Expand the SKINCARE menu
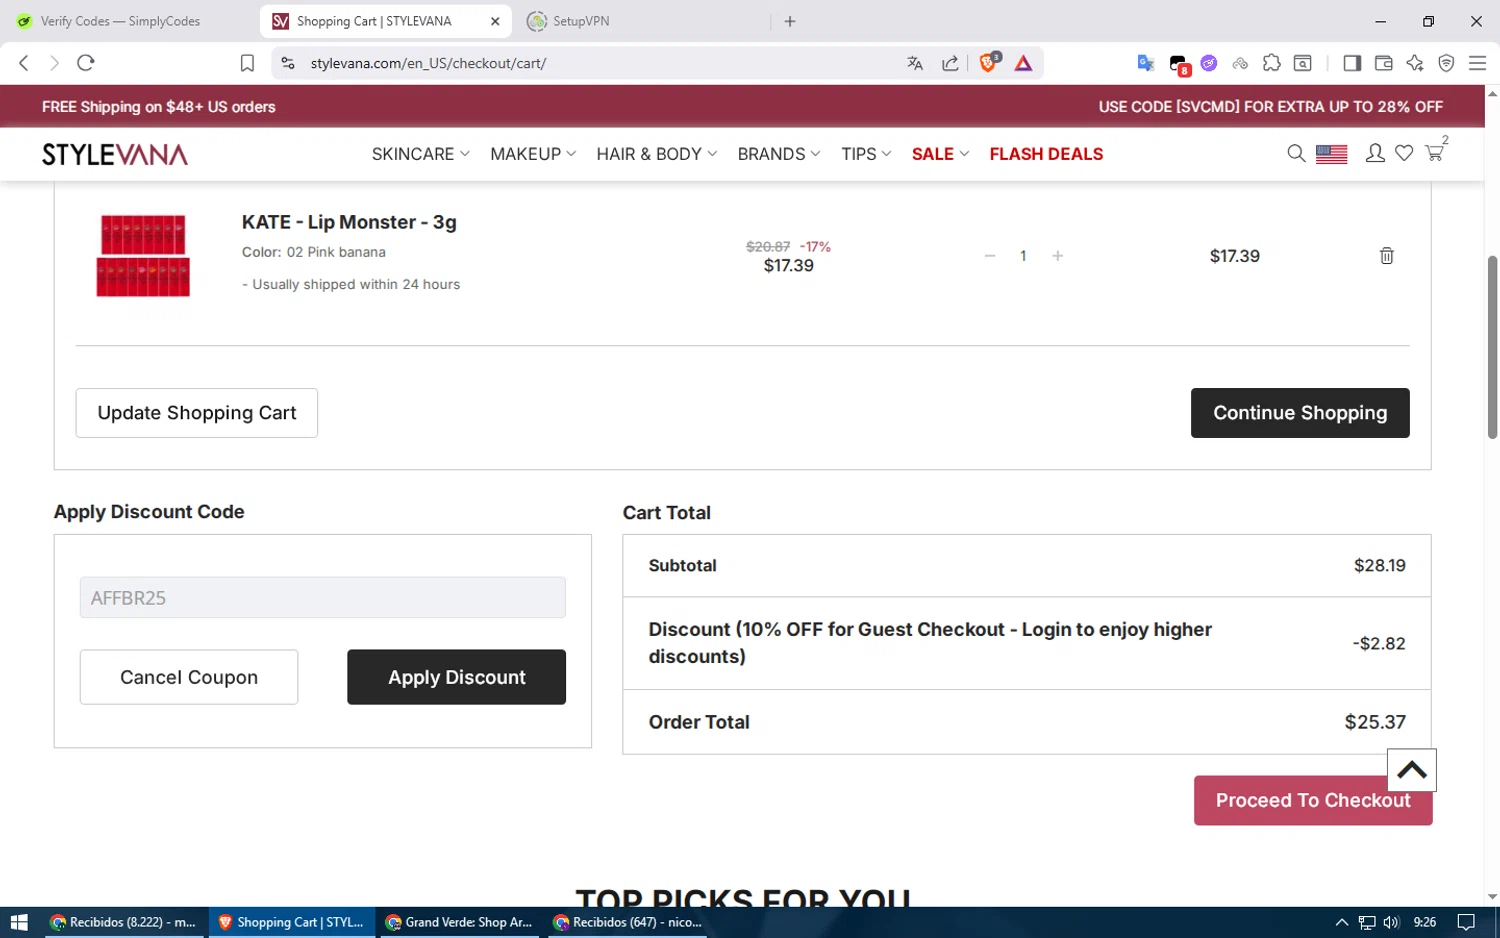 (x=421, y=154)
